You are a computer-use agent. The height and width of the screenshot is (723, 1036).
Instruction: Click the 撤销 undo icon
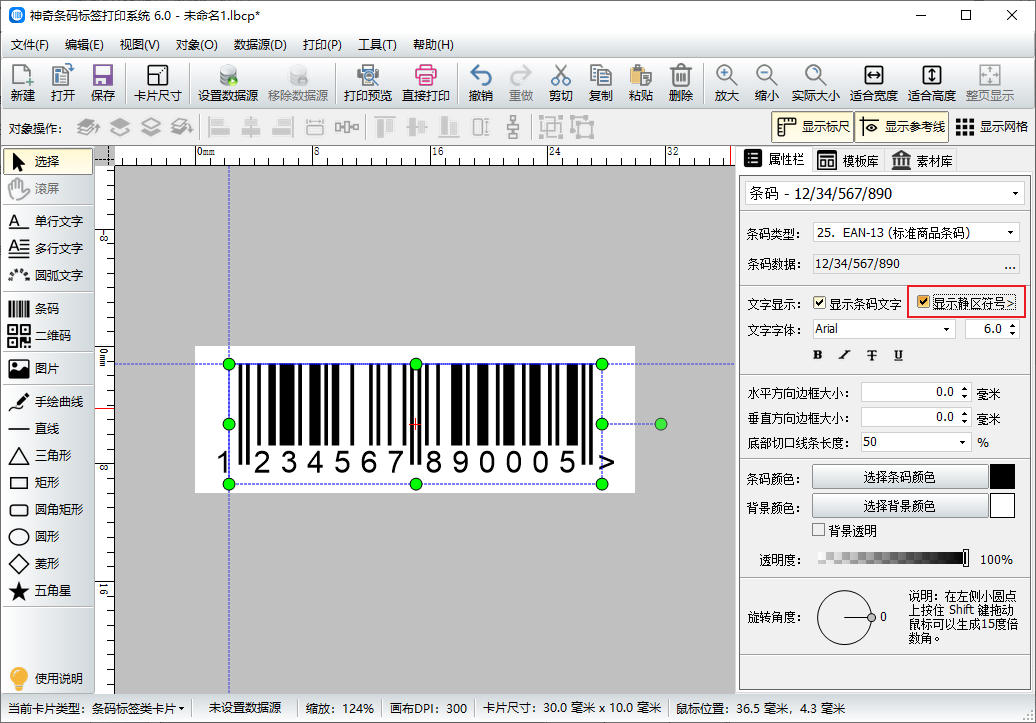tap(480, 83)
